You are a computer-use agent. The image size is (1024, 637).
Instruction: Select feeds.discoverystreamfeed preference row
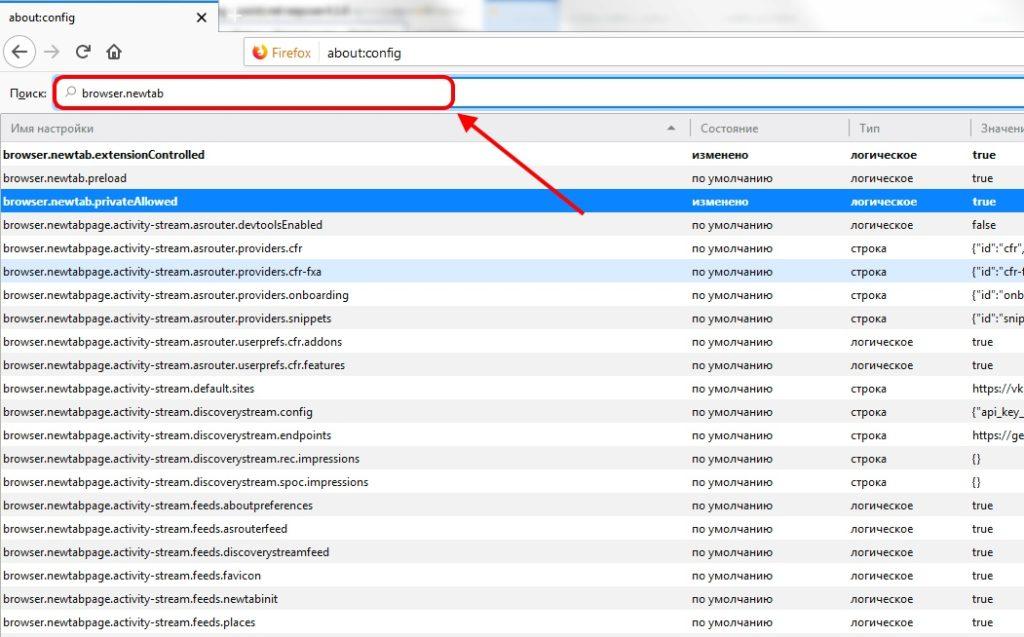coord(512,552)
